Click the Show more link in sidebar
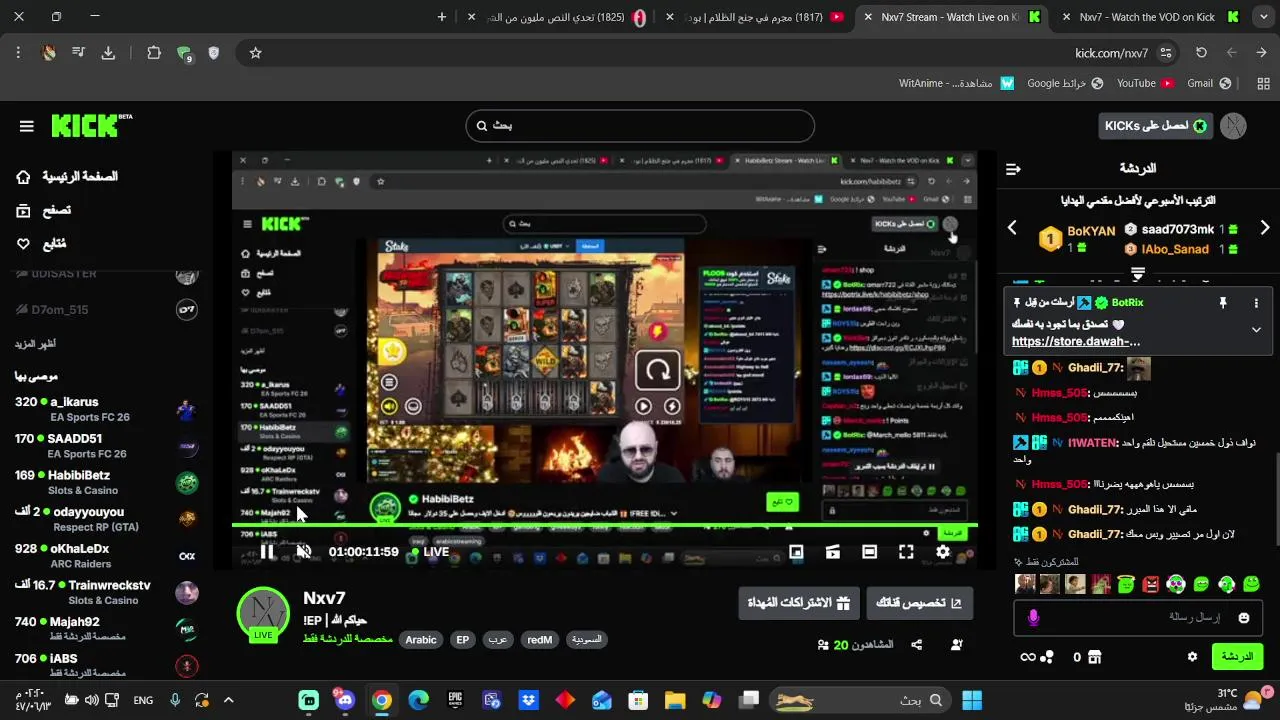 click(x=35, y=344)
